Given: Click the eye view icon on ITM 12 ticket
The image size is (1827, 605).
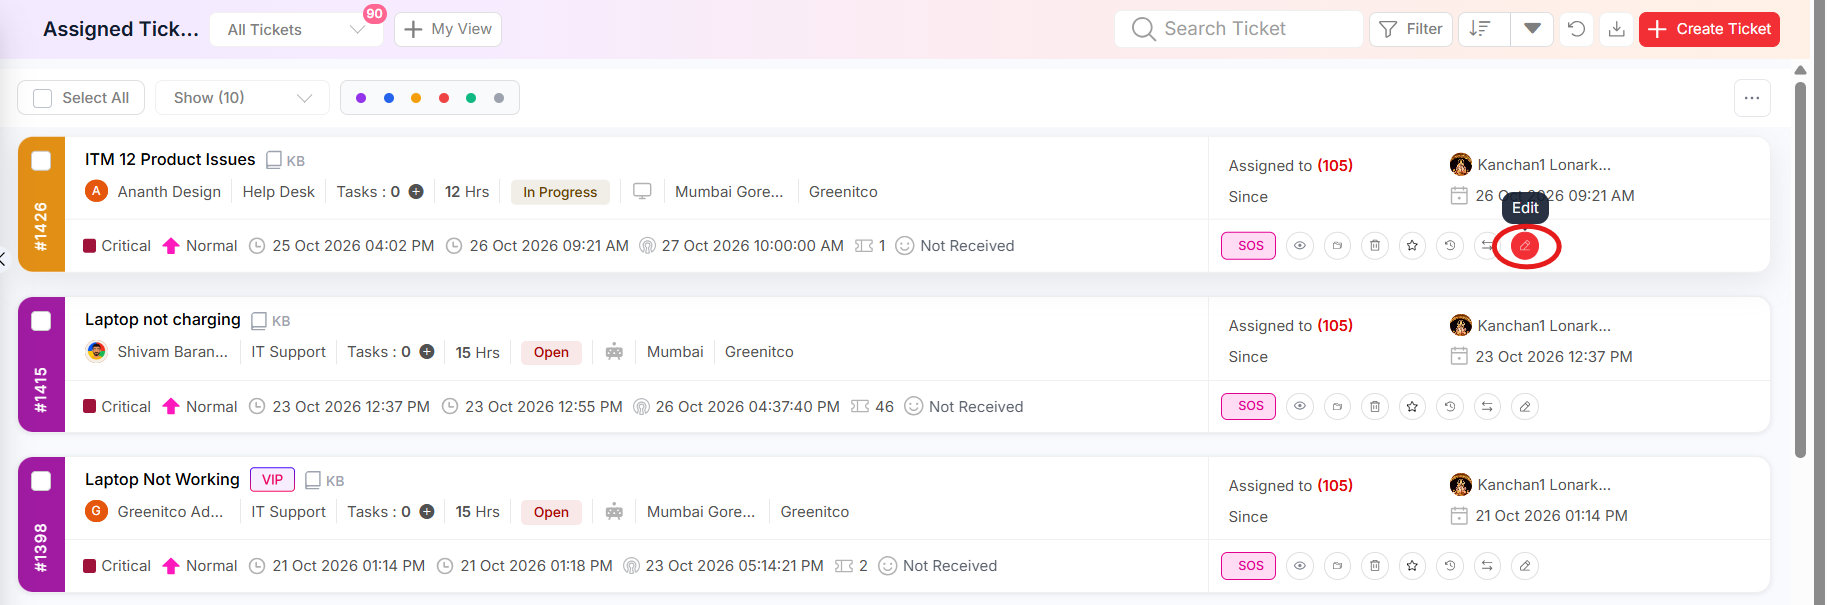Looking at the screenshot, I should [1300, 246].
